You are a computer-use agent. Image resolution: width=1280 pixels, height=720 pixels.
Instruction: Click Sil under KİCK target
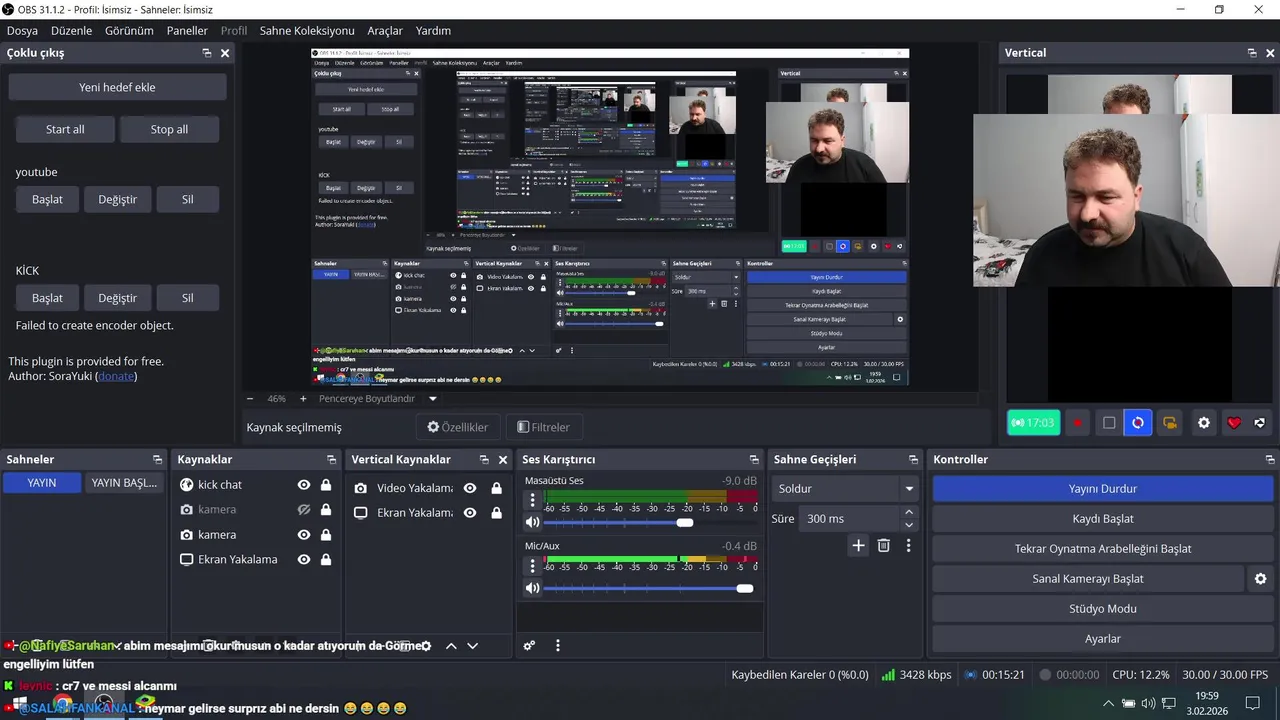coord(187,298)
